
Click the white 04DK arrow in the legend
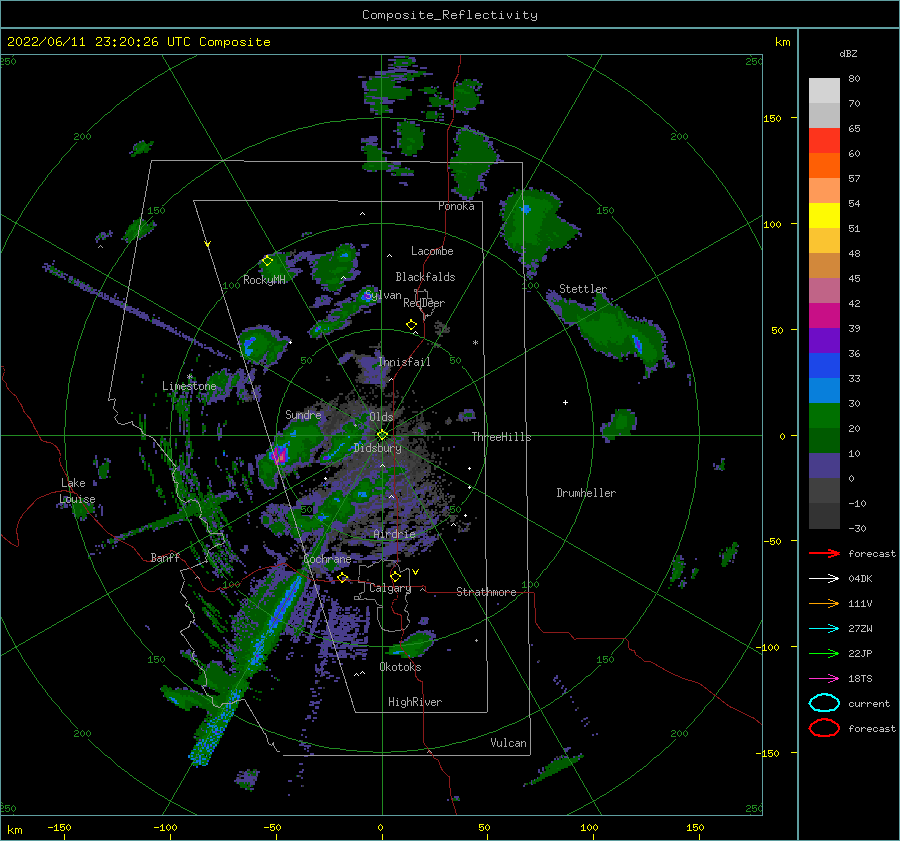[824, 578]
